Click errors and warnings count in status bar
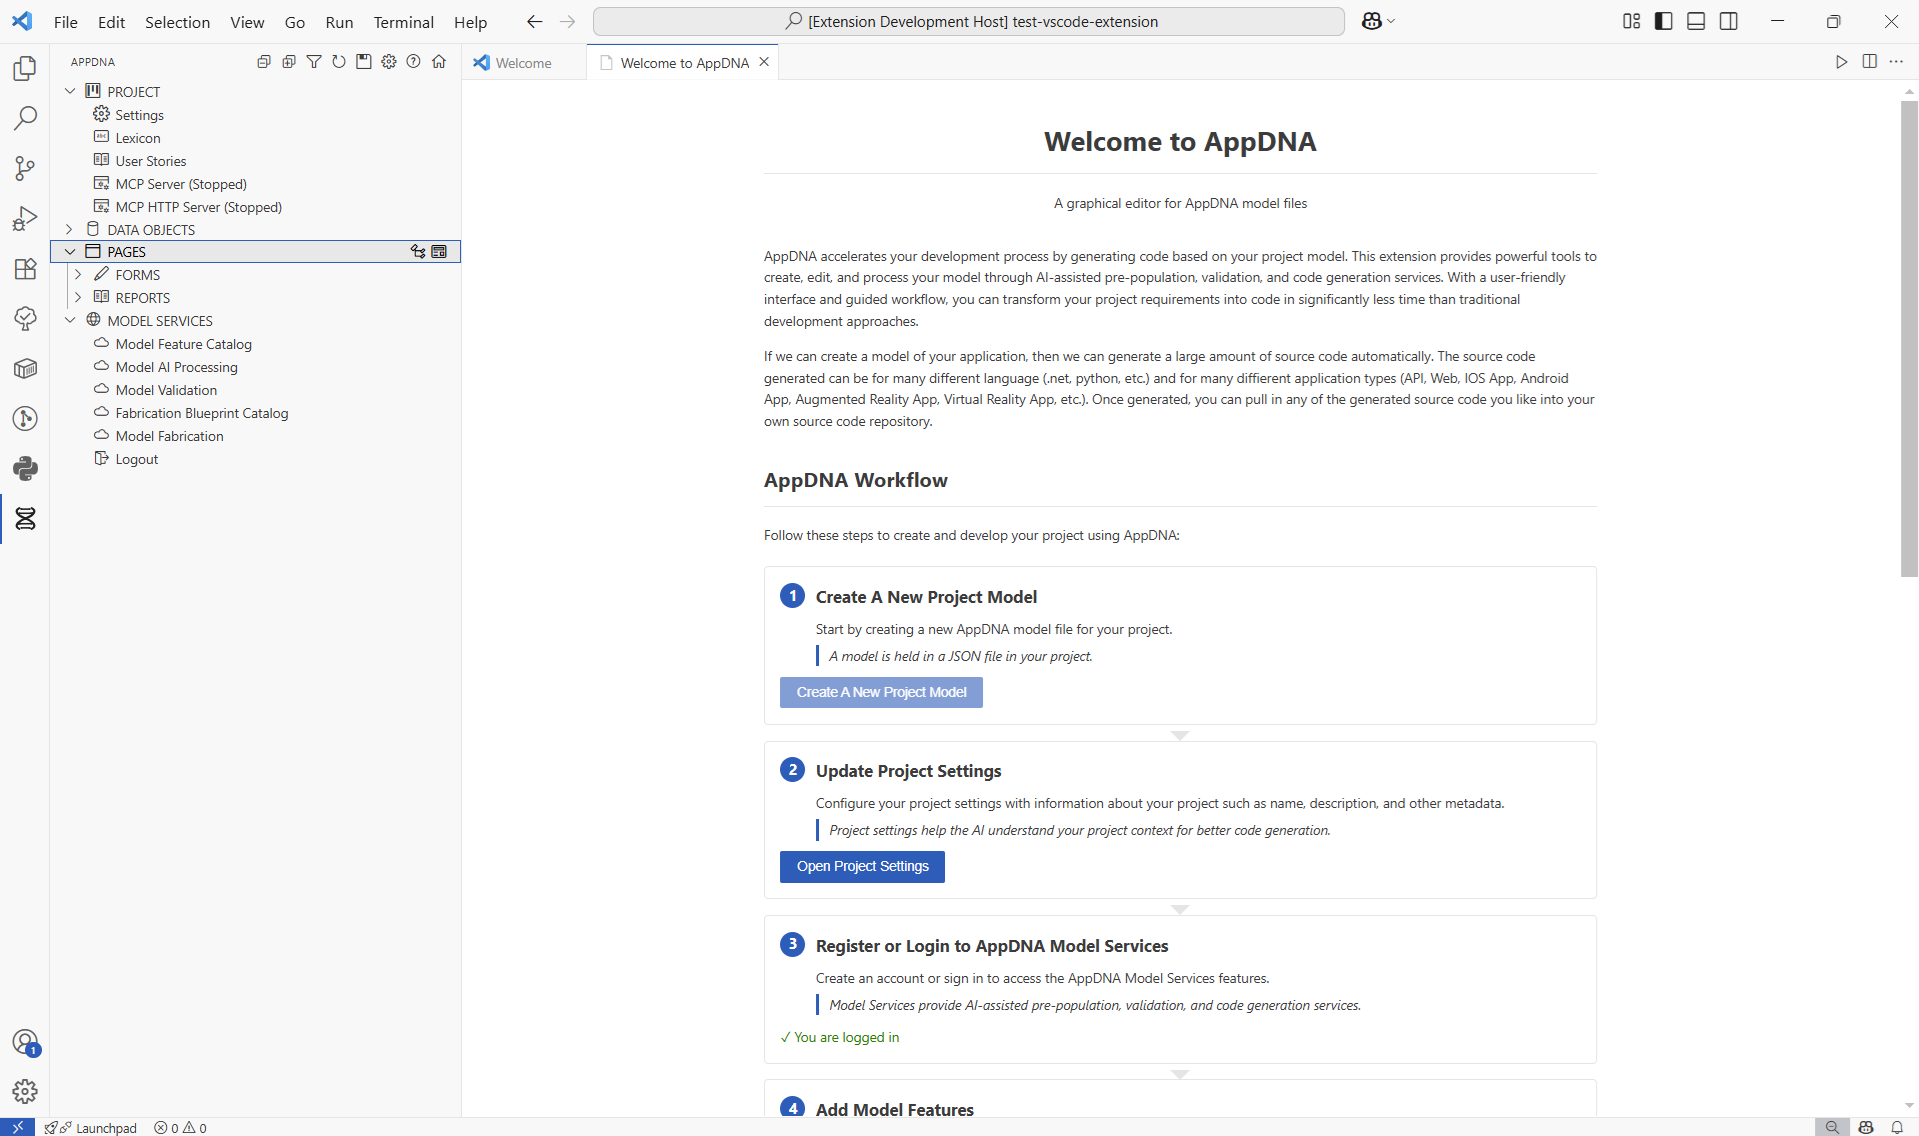The image size is (1919, 1136). tap(180, 1127)
